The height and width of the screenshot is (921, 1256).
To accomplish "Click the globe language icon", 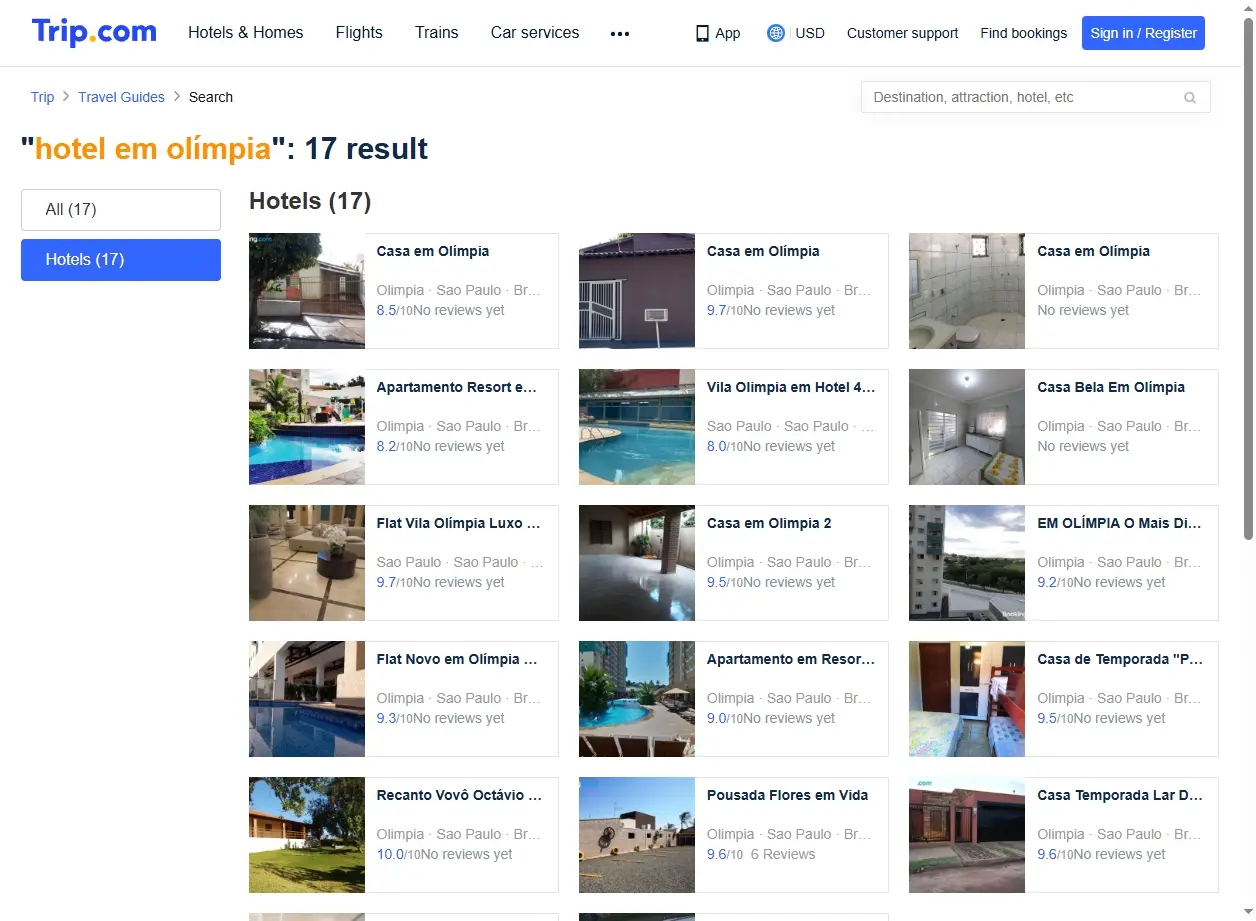I will pyautogui.click(x=776, y=33).
